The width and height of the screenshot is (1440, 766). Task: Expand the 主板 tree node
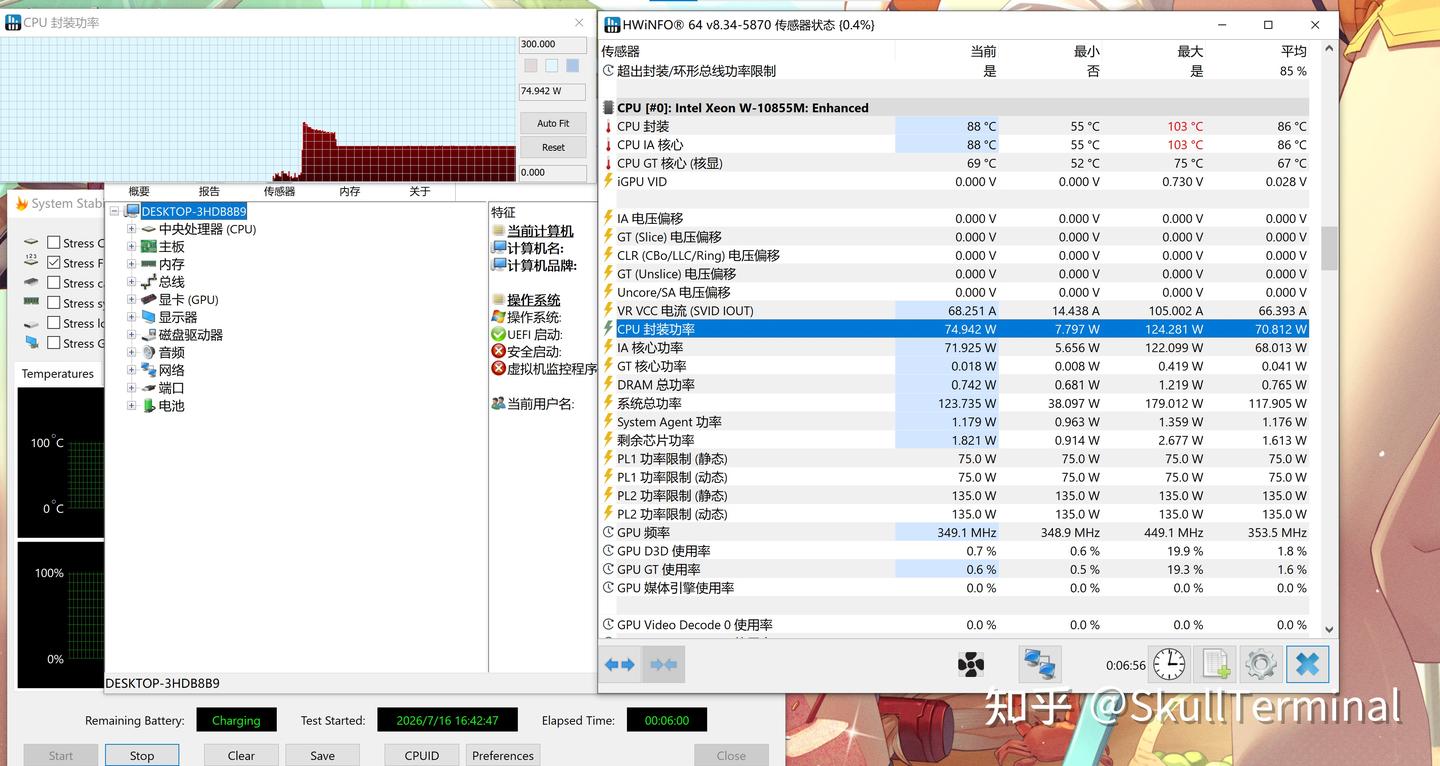tap(131, 246)
